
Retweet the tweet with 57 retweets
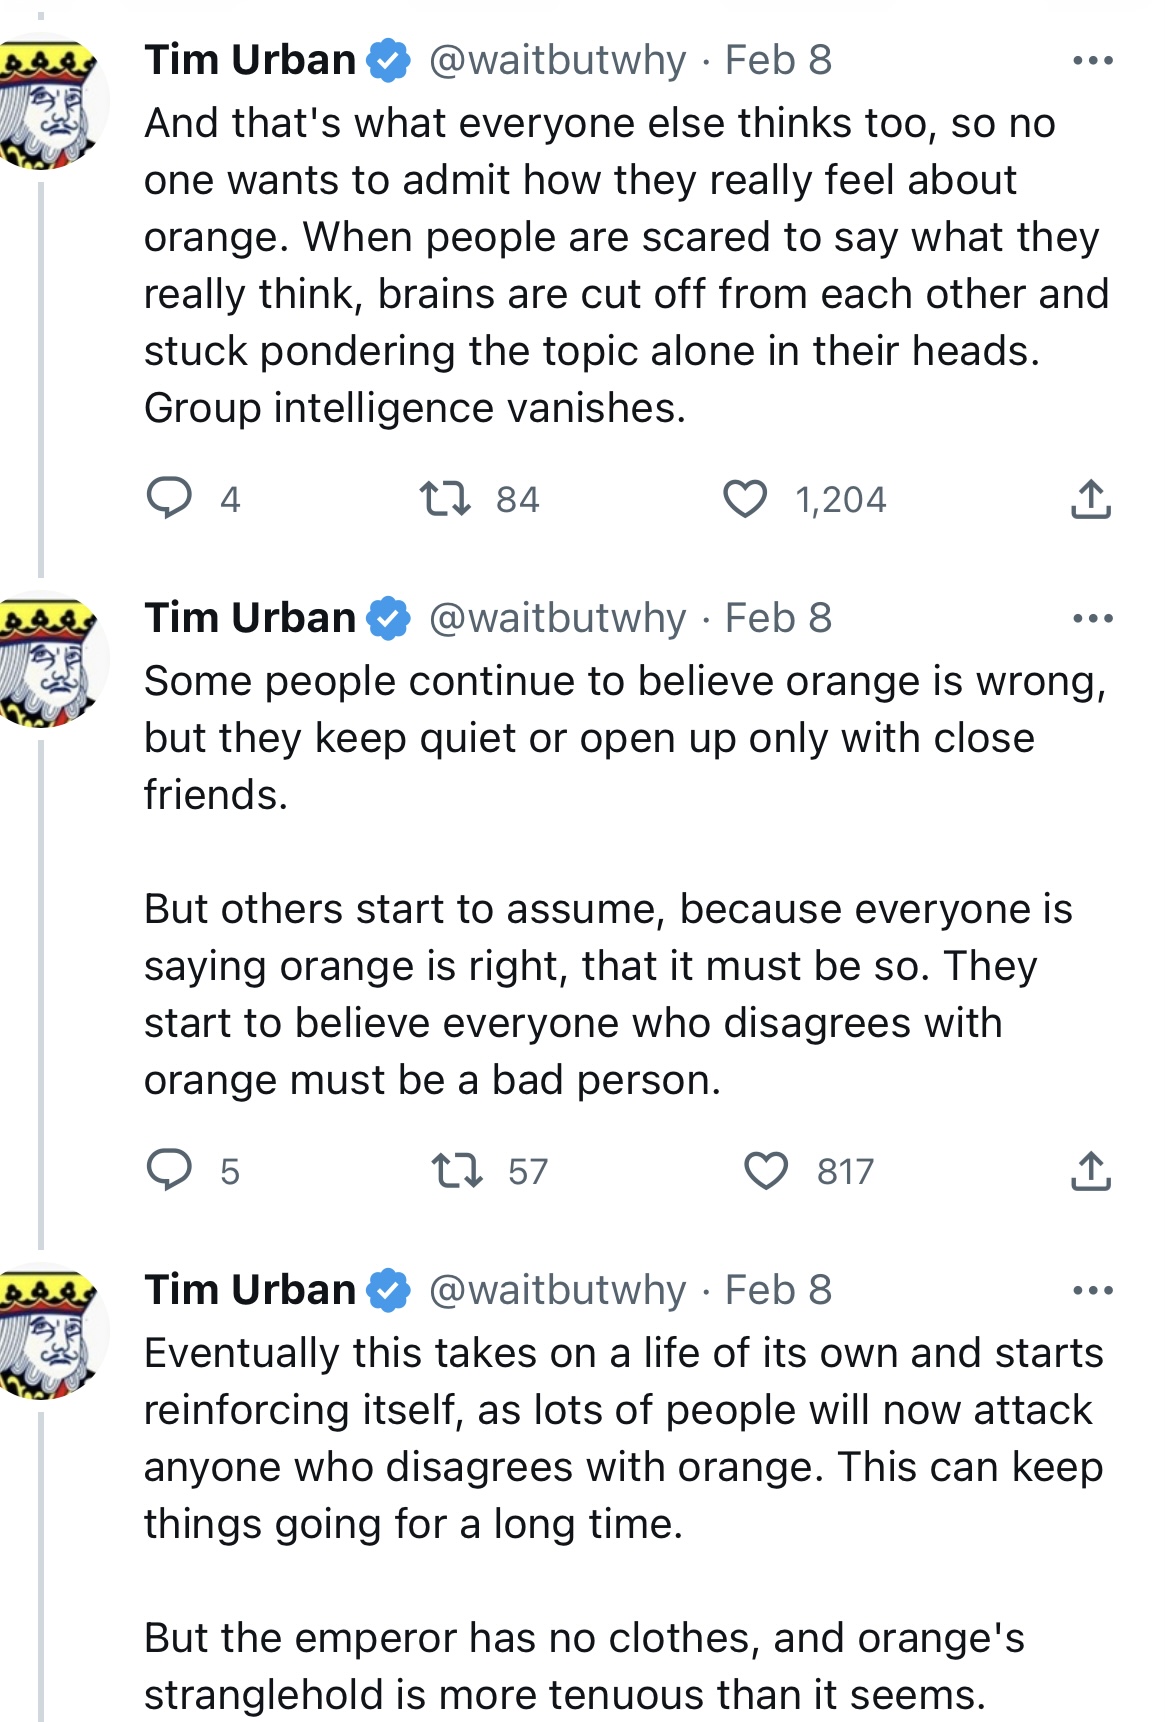(x=457, y=1170)
